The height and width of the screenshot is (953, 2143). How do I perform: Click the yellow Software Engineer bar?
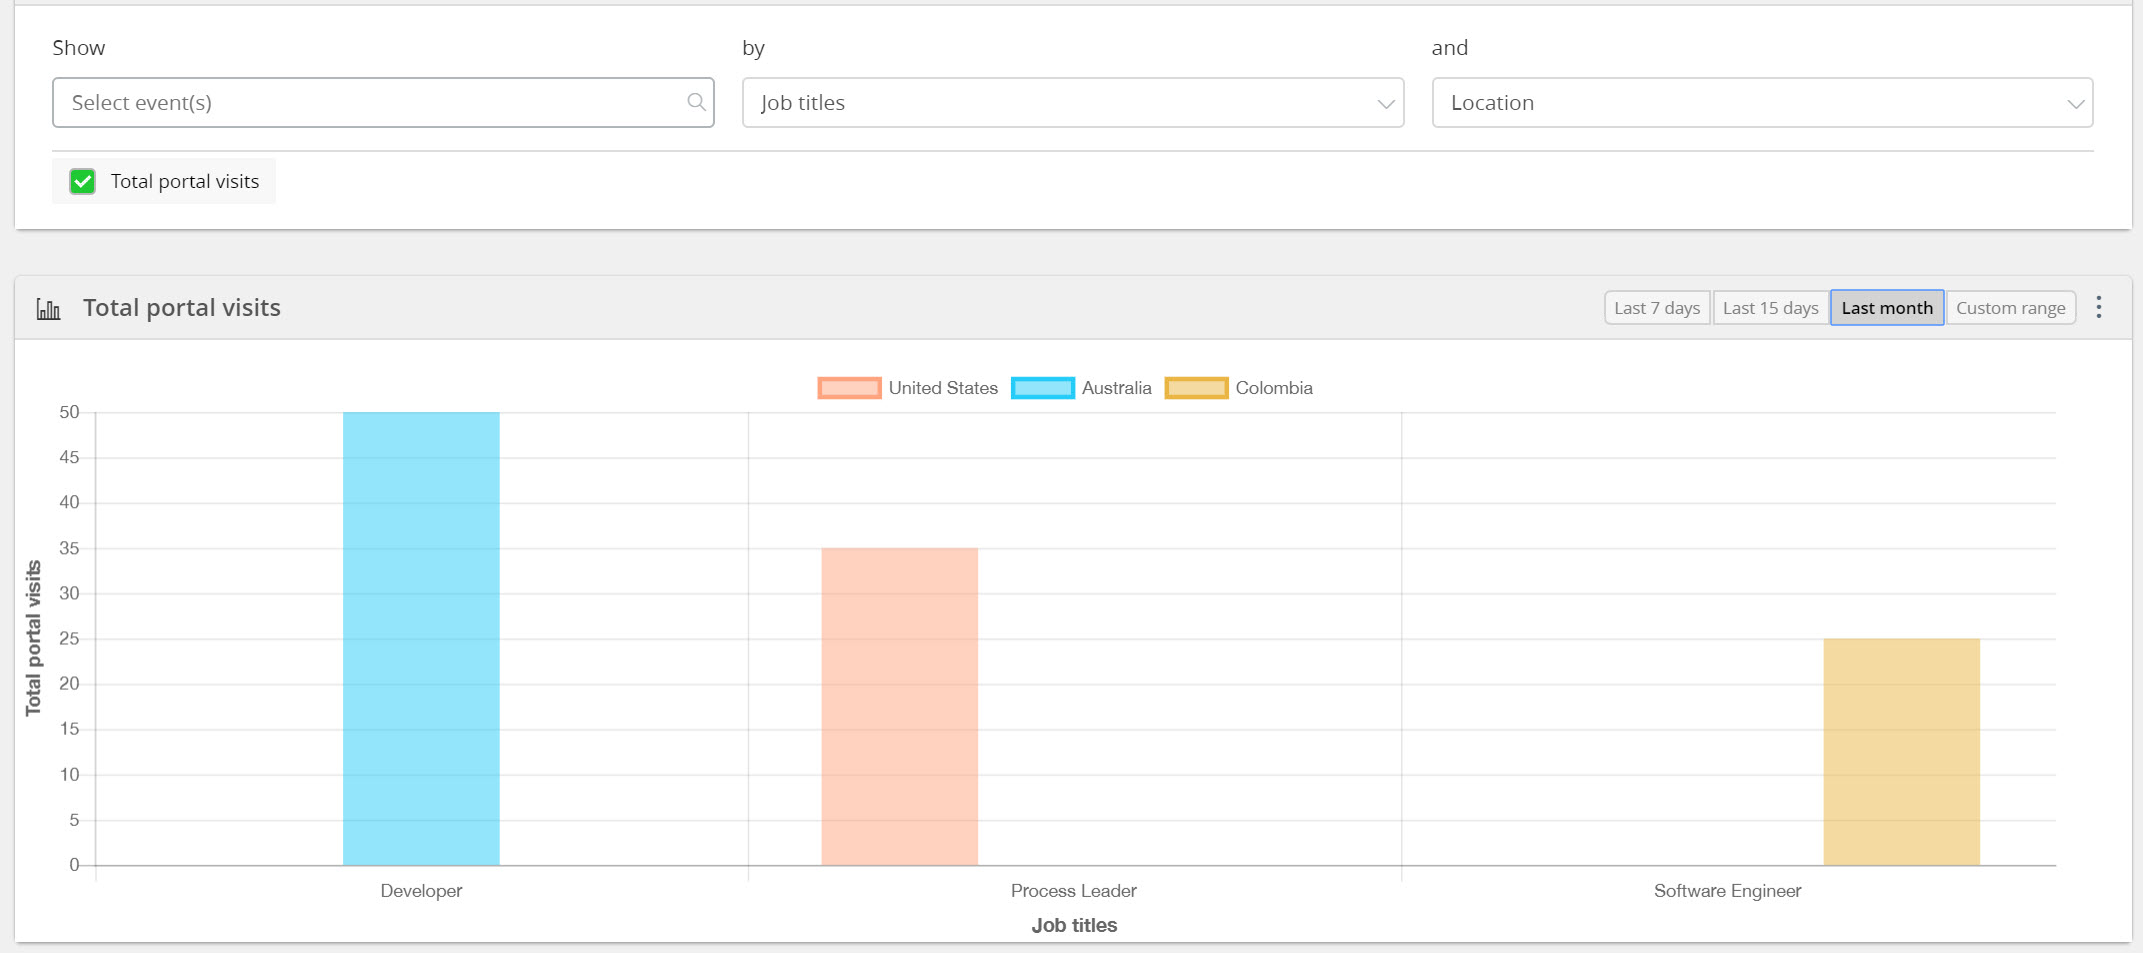pos(1902,752)
